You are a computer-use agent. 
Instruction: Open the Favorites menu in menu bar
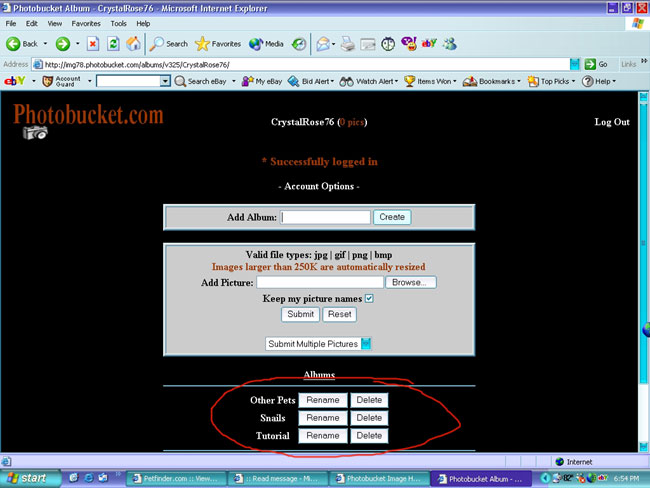coord(86,24)
